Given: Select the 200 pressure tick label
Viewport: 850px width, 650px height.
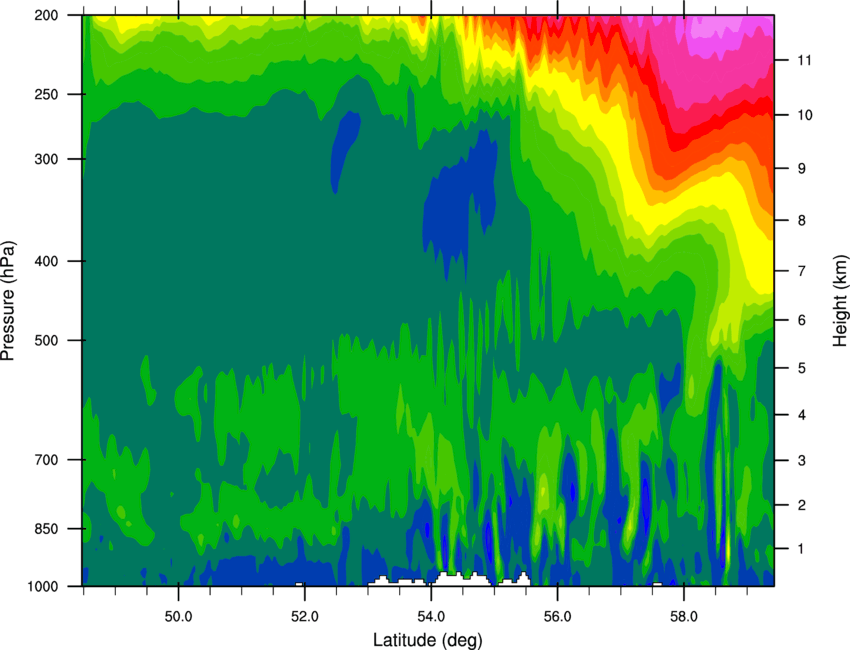Looking at the screenshot, I should (46, 15).
